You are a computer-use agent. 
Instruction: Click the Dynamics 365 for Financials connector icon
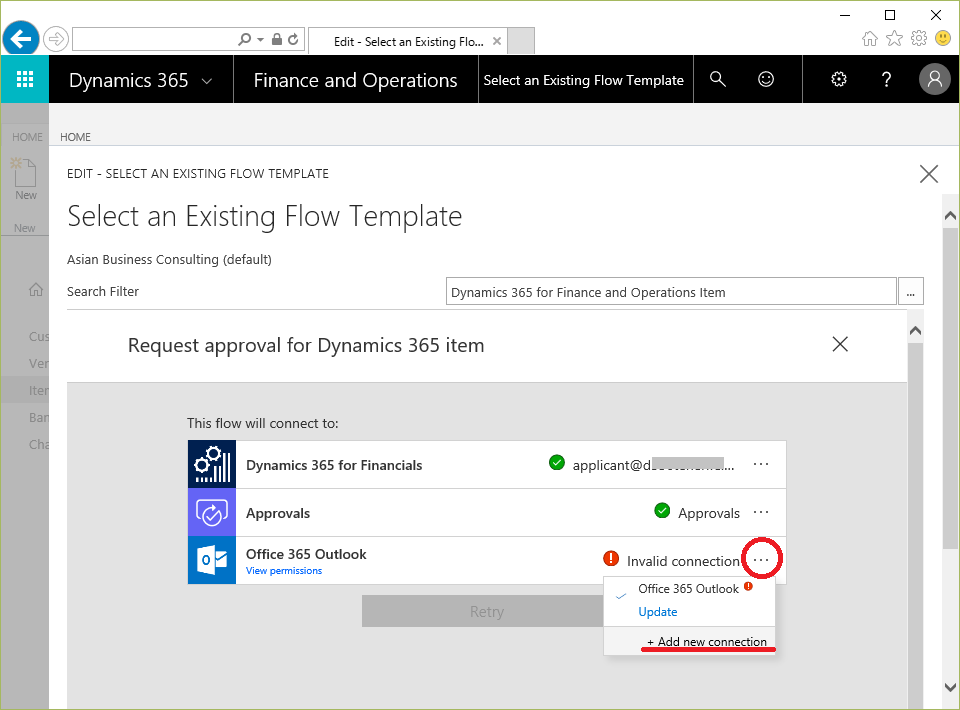point(212,465)
